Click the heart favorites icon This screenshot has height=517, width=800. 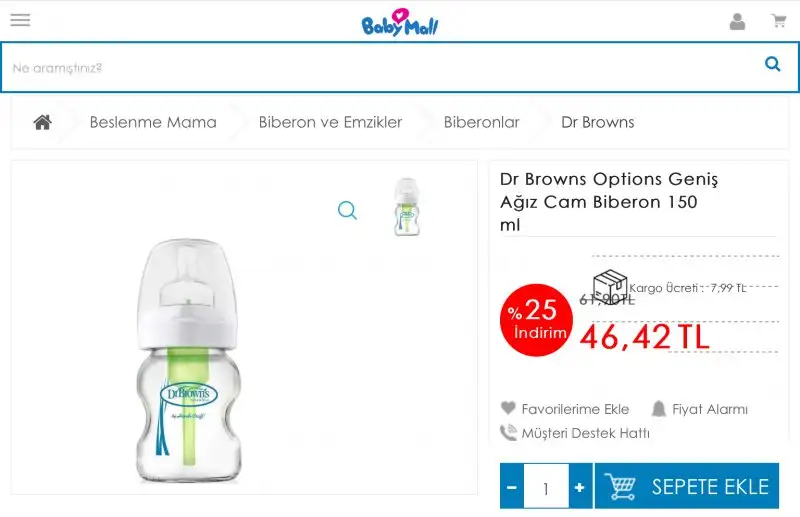[x=509, y=408]
